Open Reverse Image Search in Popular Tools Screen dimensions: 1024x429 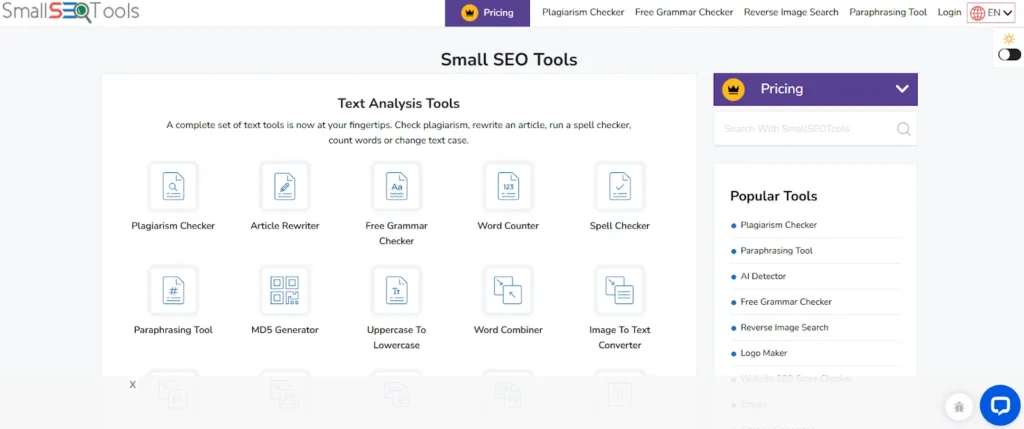[784, 327]
